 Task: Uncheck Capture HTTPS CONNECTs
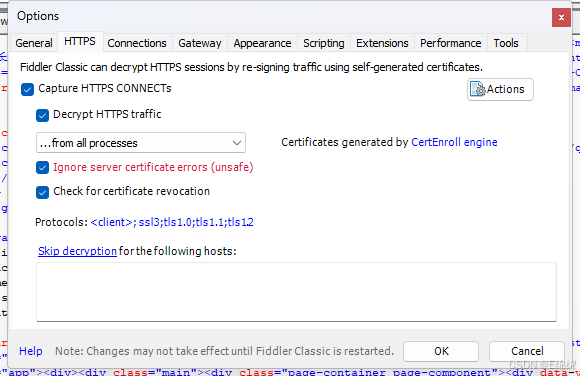pos(27,89)
